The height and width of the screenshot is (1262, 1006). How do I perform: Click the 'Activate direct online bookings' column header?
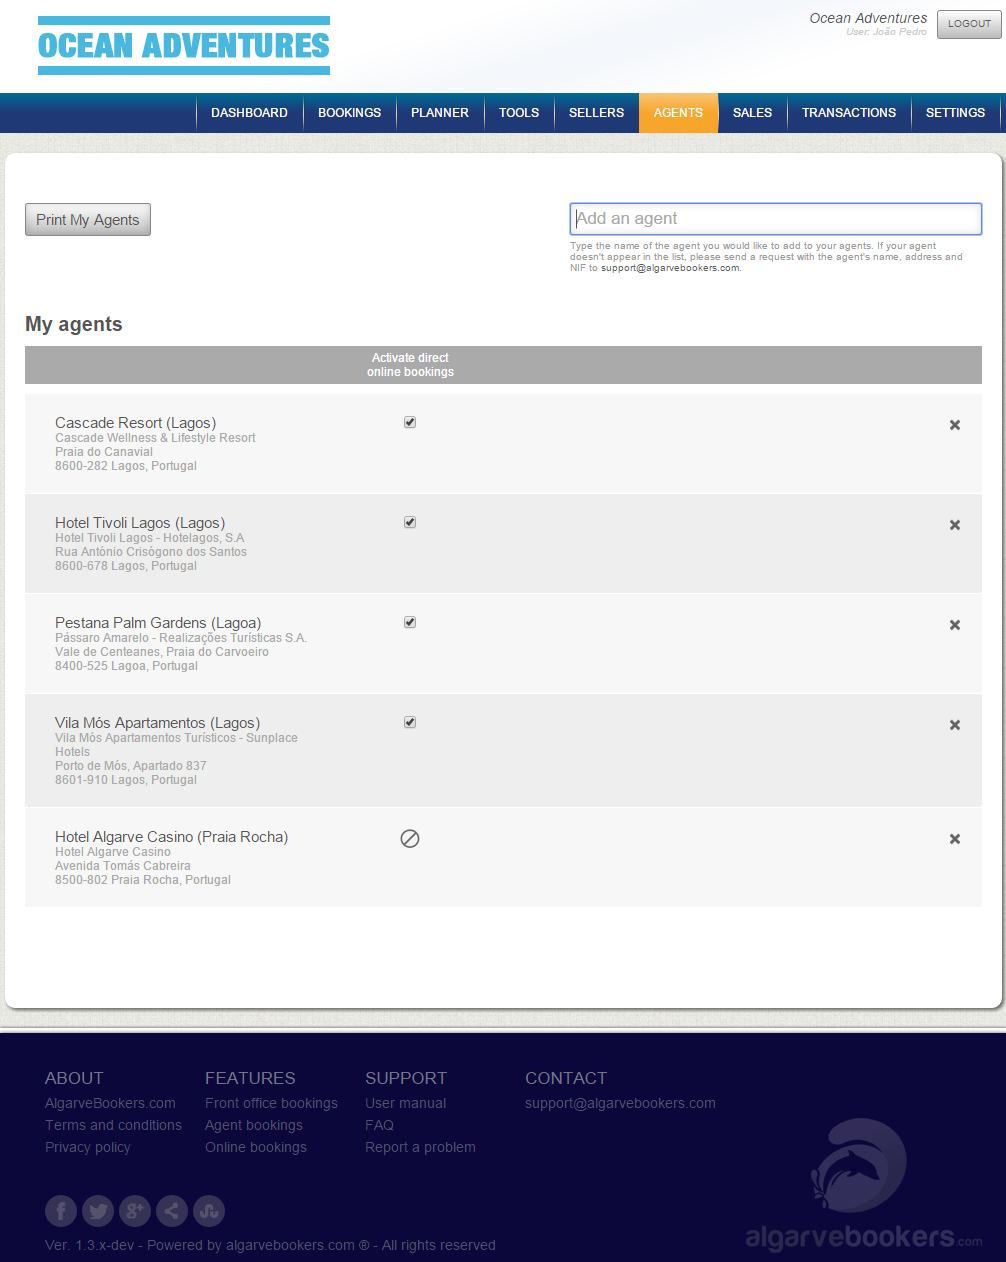tap(410, 365)
